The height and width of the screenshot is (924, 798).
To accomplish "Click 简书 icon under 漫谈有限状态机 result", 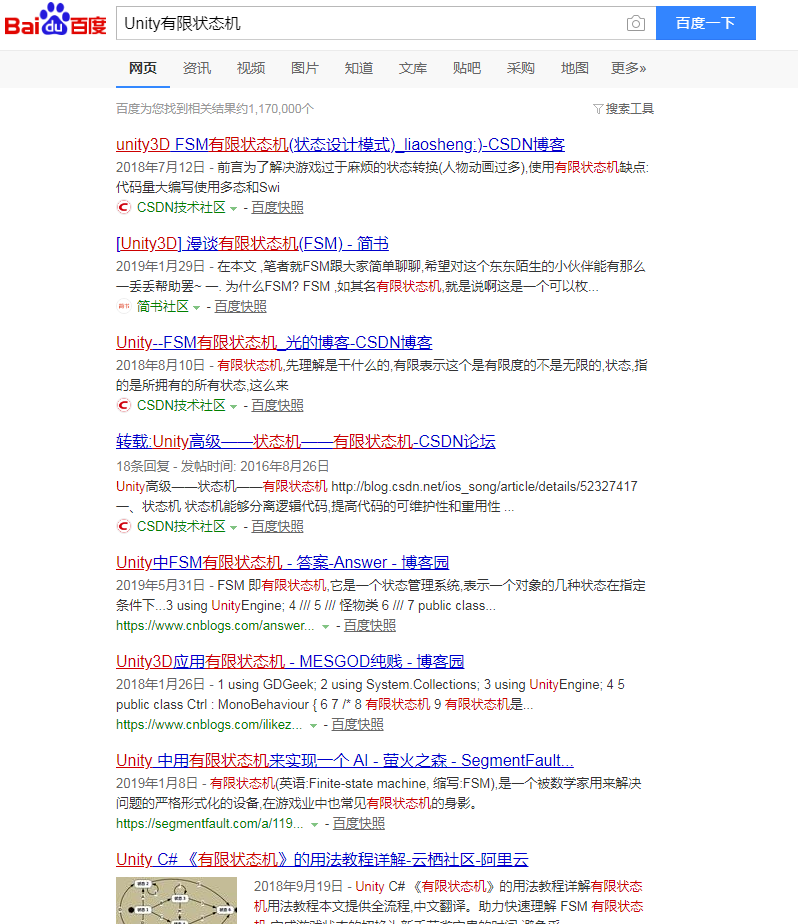I will [123, 306].
